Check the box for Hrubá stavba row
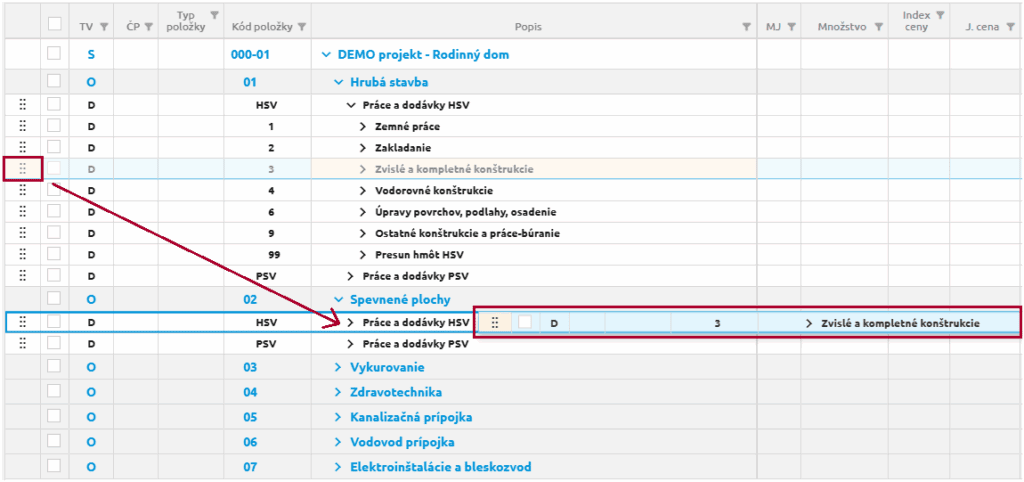 pos(54,82)
